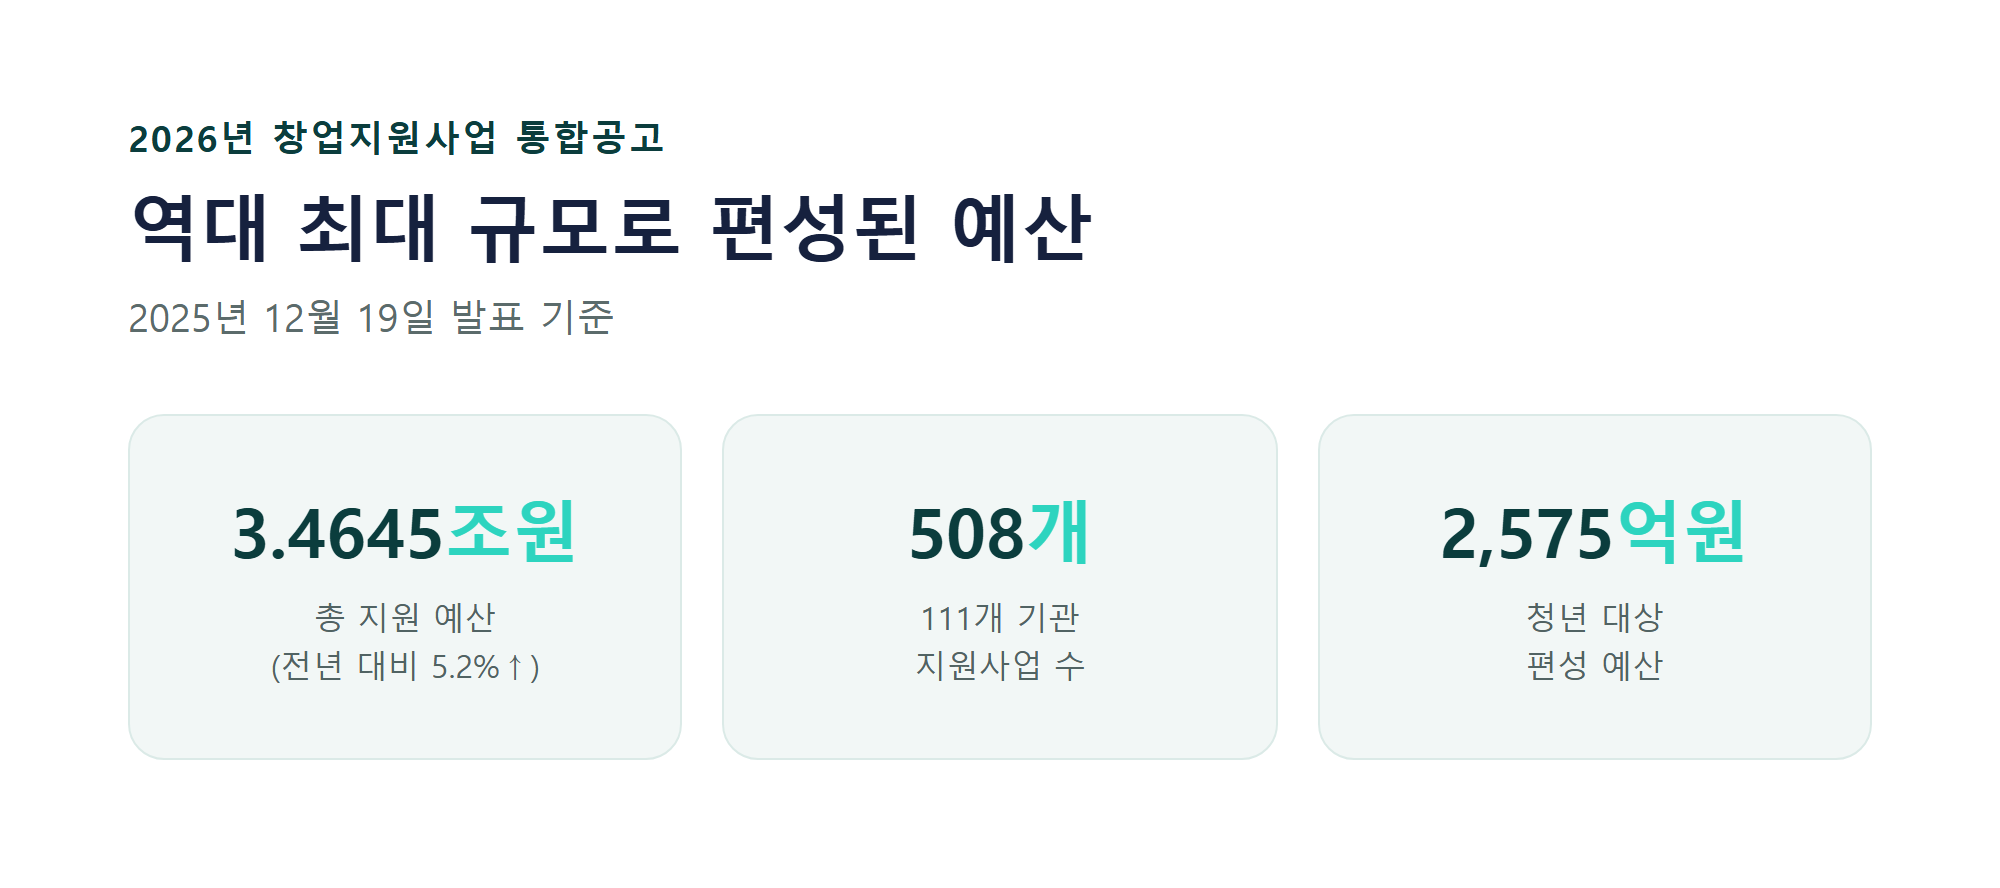The height and width of the screenshot is (888, 2000).
Task: Click the headline 역대 최대 규모로 편성된 예산
Action: 610,229
